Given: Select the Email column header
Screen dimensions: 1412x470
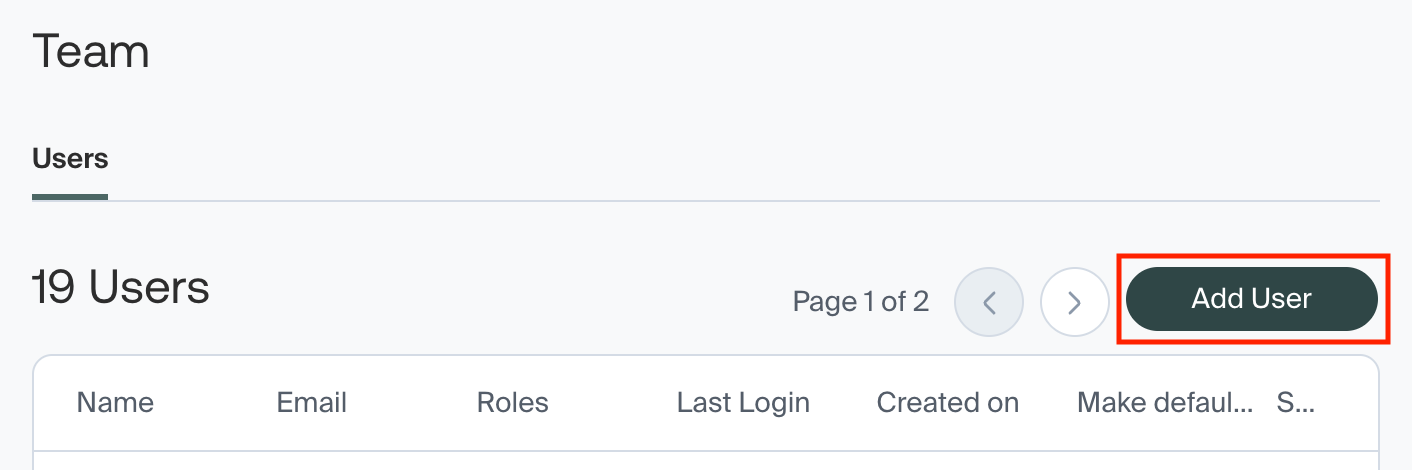Looking at the screenshot, I should point(311,403).
